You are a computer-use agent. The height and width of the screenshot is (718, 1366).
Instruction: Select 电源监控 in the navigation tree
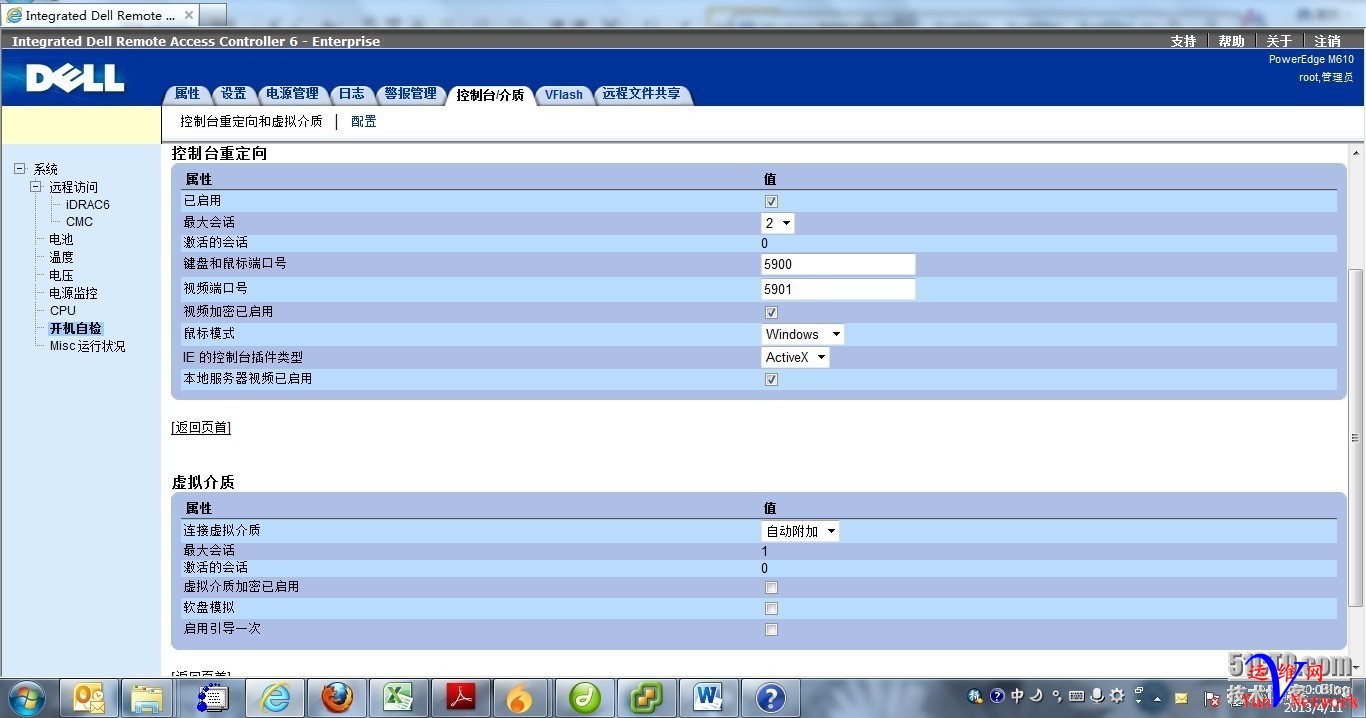(x=73, y=293)
